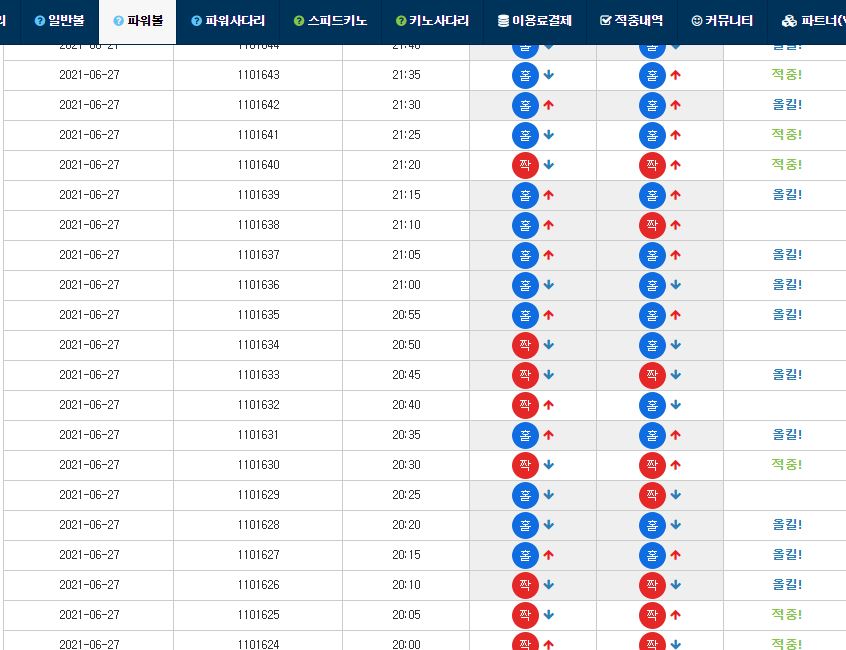Click date cell in row 1101639
846x650 pixels.
point(89,195)
